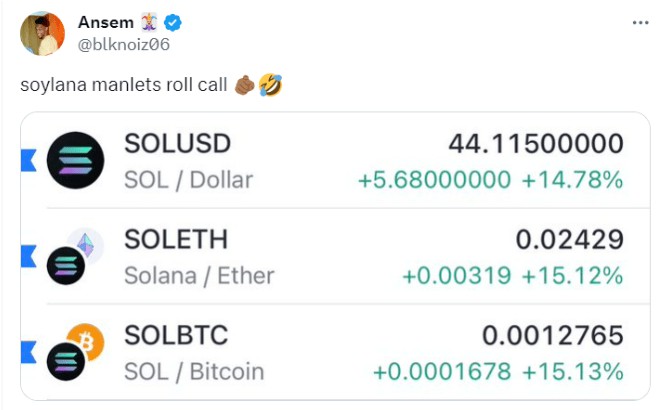The height and width of the screenshot is (410, 660).
Task: Click the +15.13% change for SOLBTC
Action: 573,372
